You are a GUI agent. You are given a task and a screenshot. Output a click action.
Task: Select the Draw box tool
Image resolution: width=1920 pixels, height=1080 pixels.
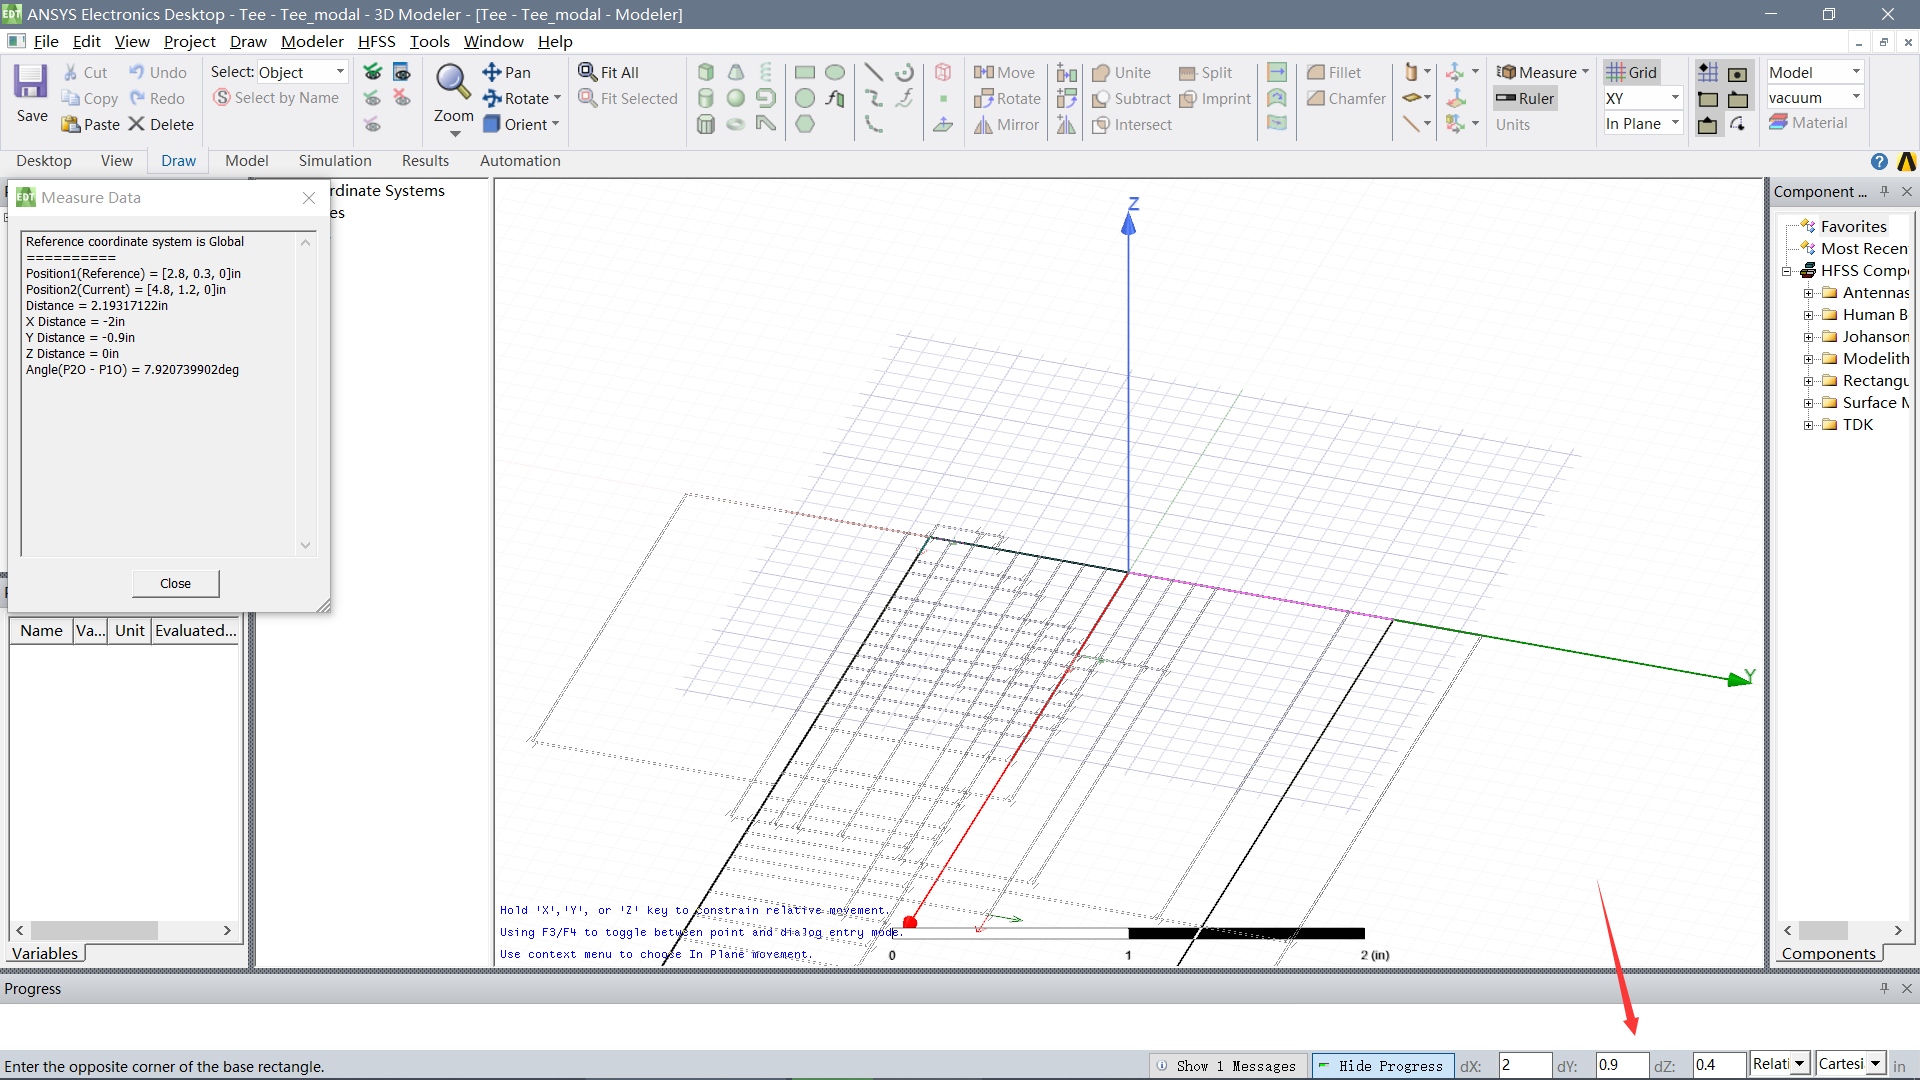pyautogui.click(x=706, y=72)
